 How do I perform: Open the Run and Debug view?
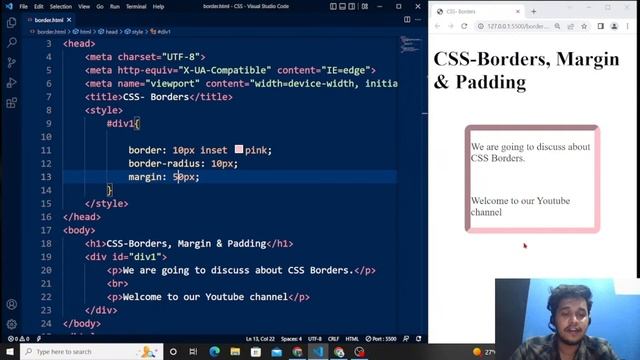pos(11,82)
